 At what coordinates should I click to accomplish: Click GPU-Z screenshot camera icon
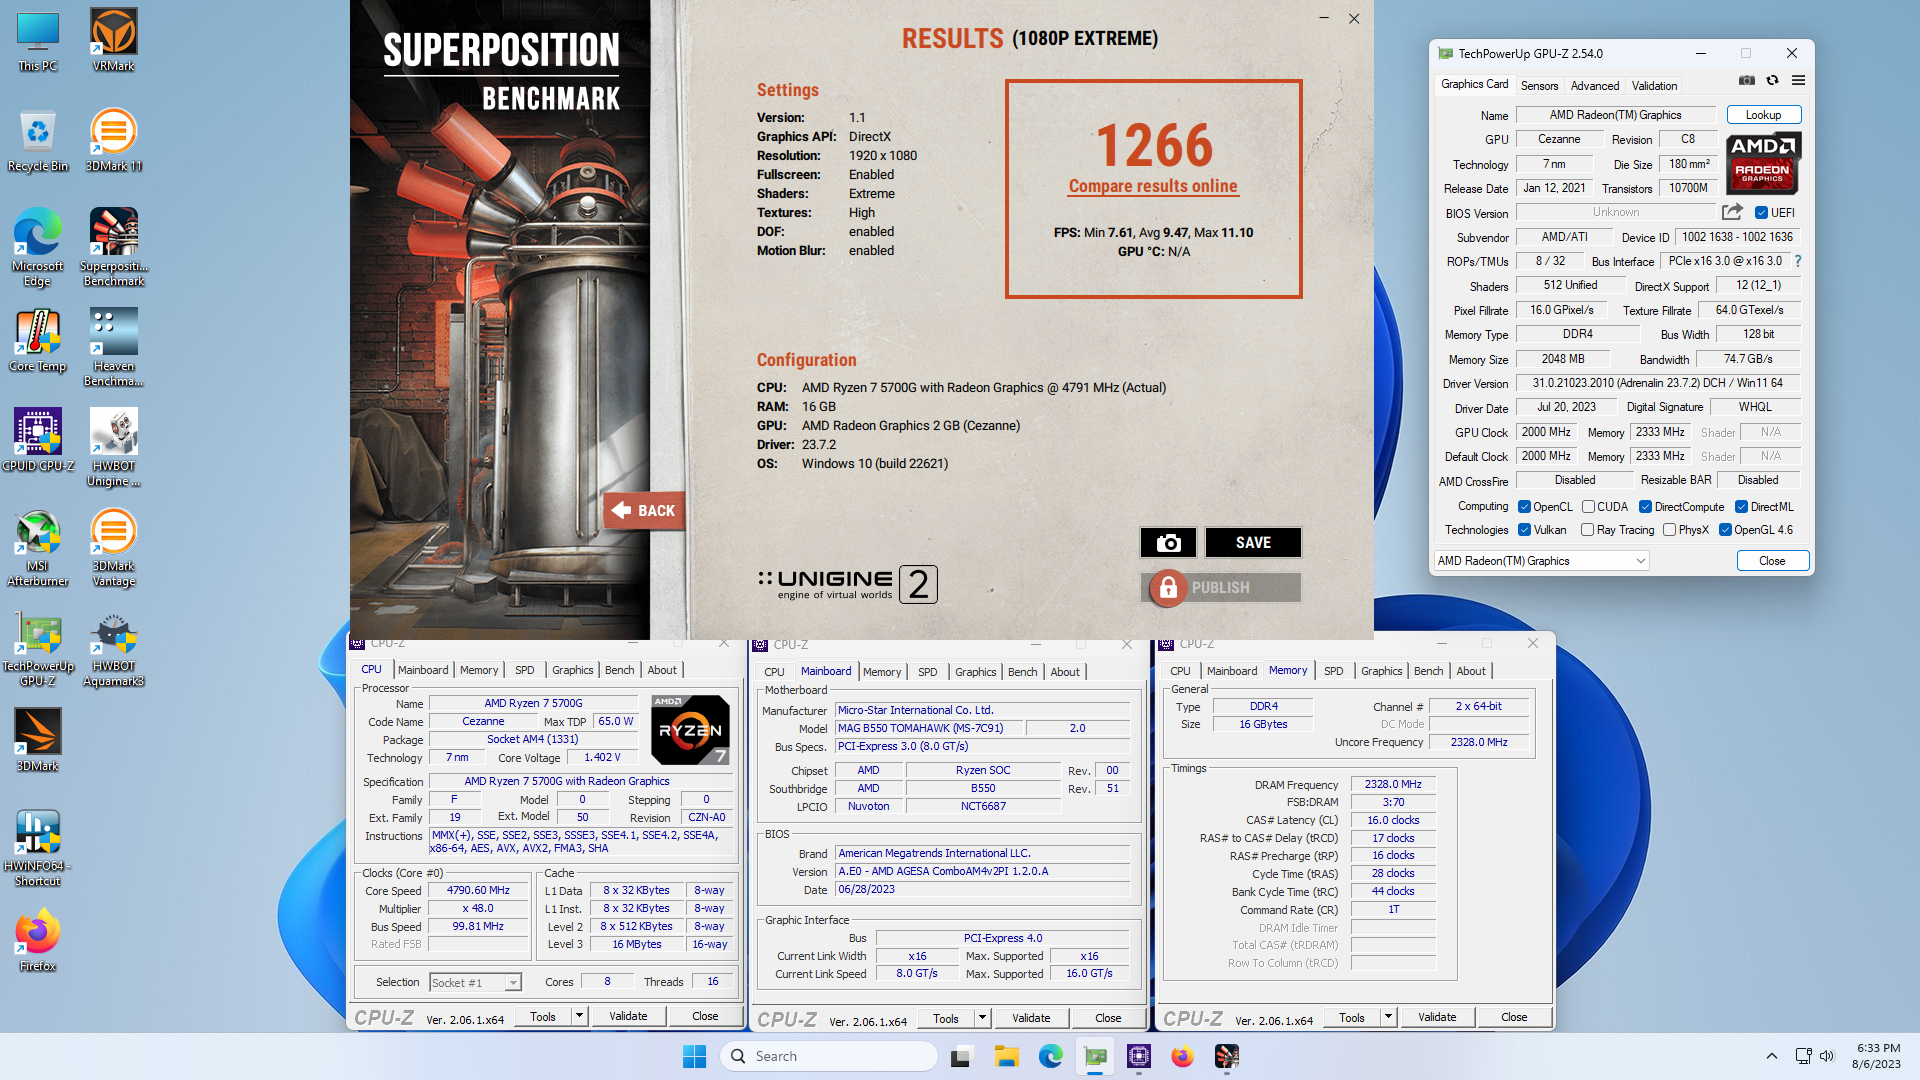pyautogui.click(x=1746, y=80)
